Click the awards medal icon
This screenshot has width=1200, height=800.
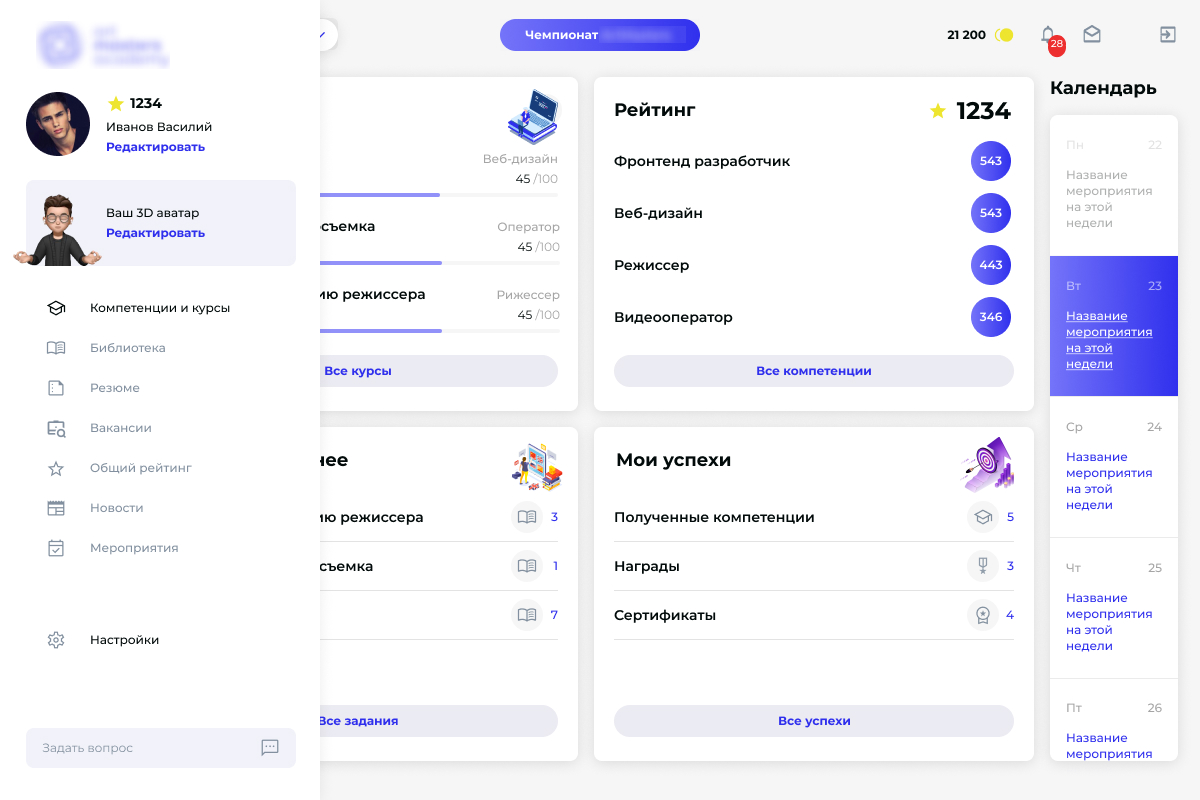coord(983,566)
